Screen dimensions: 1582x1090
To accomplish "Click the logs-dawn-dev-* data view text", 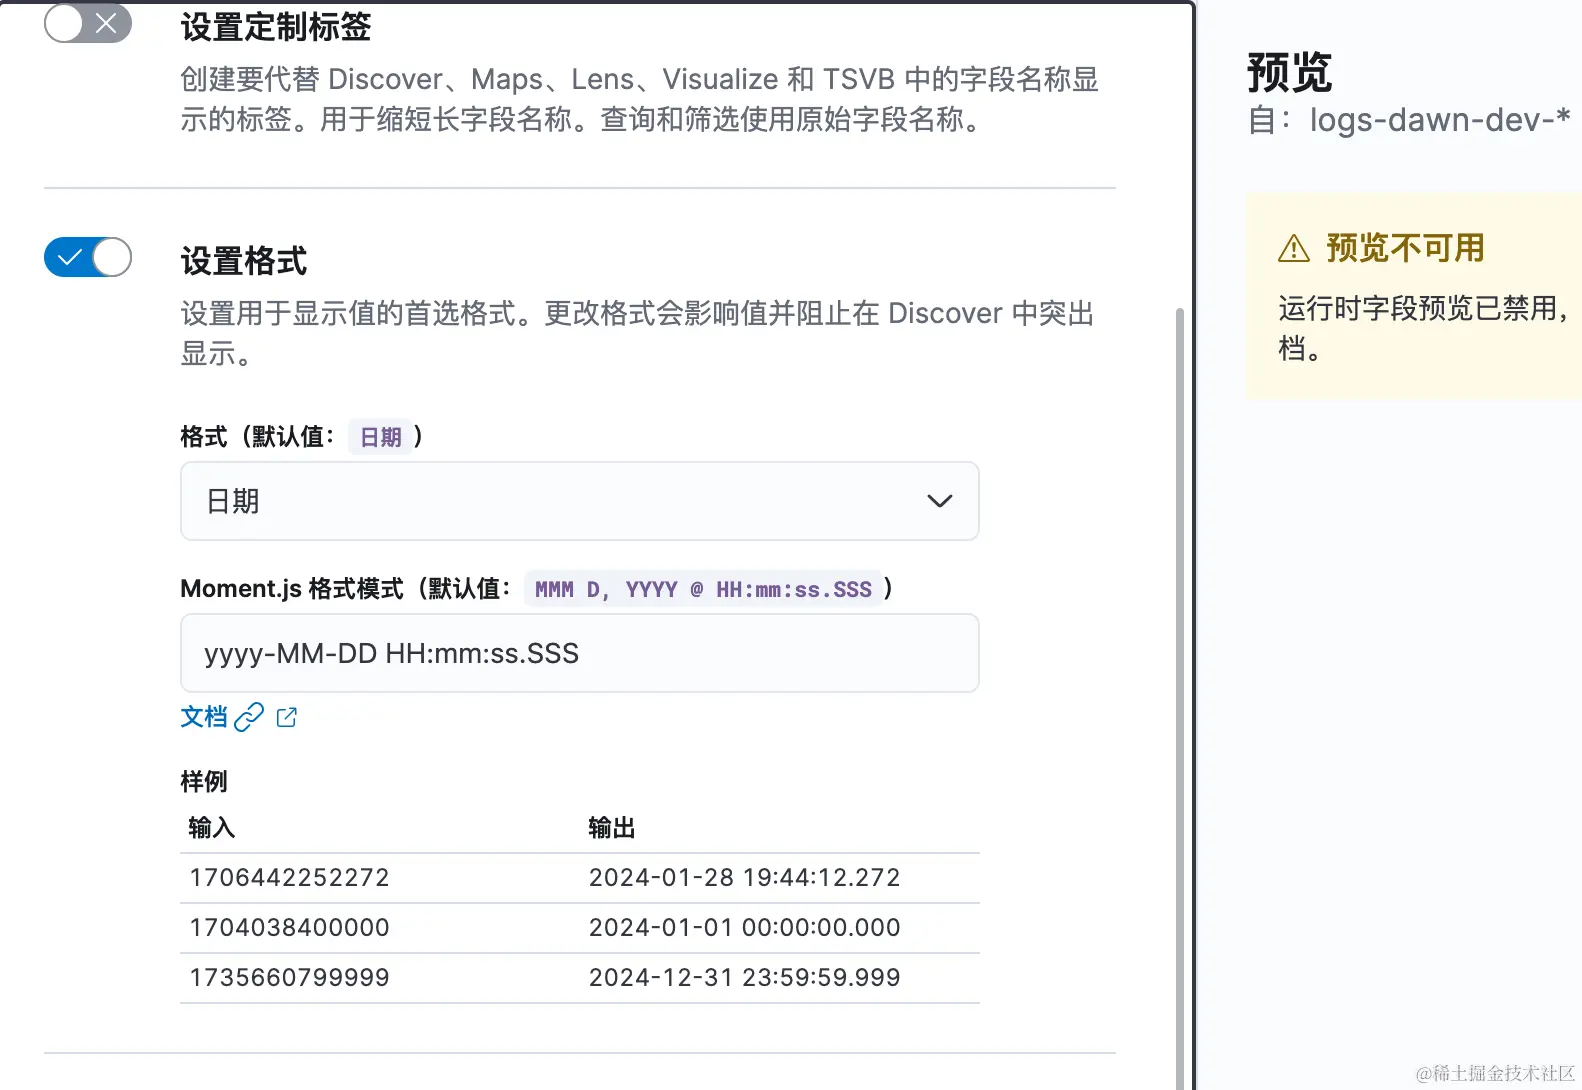I will point(1440,120).
